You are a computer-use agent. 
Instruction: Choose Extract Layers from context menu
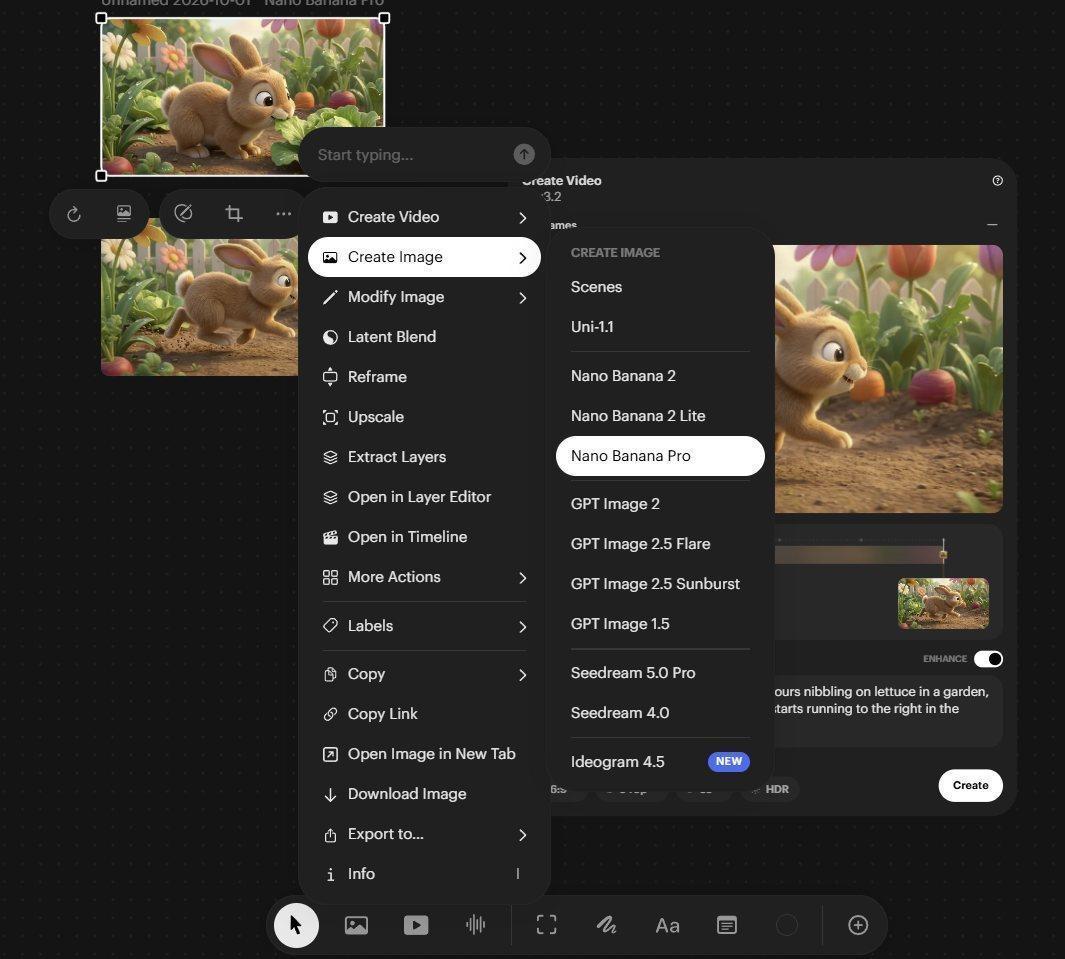(425, 457)
